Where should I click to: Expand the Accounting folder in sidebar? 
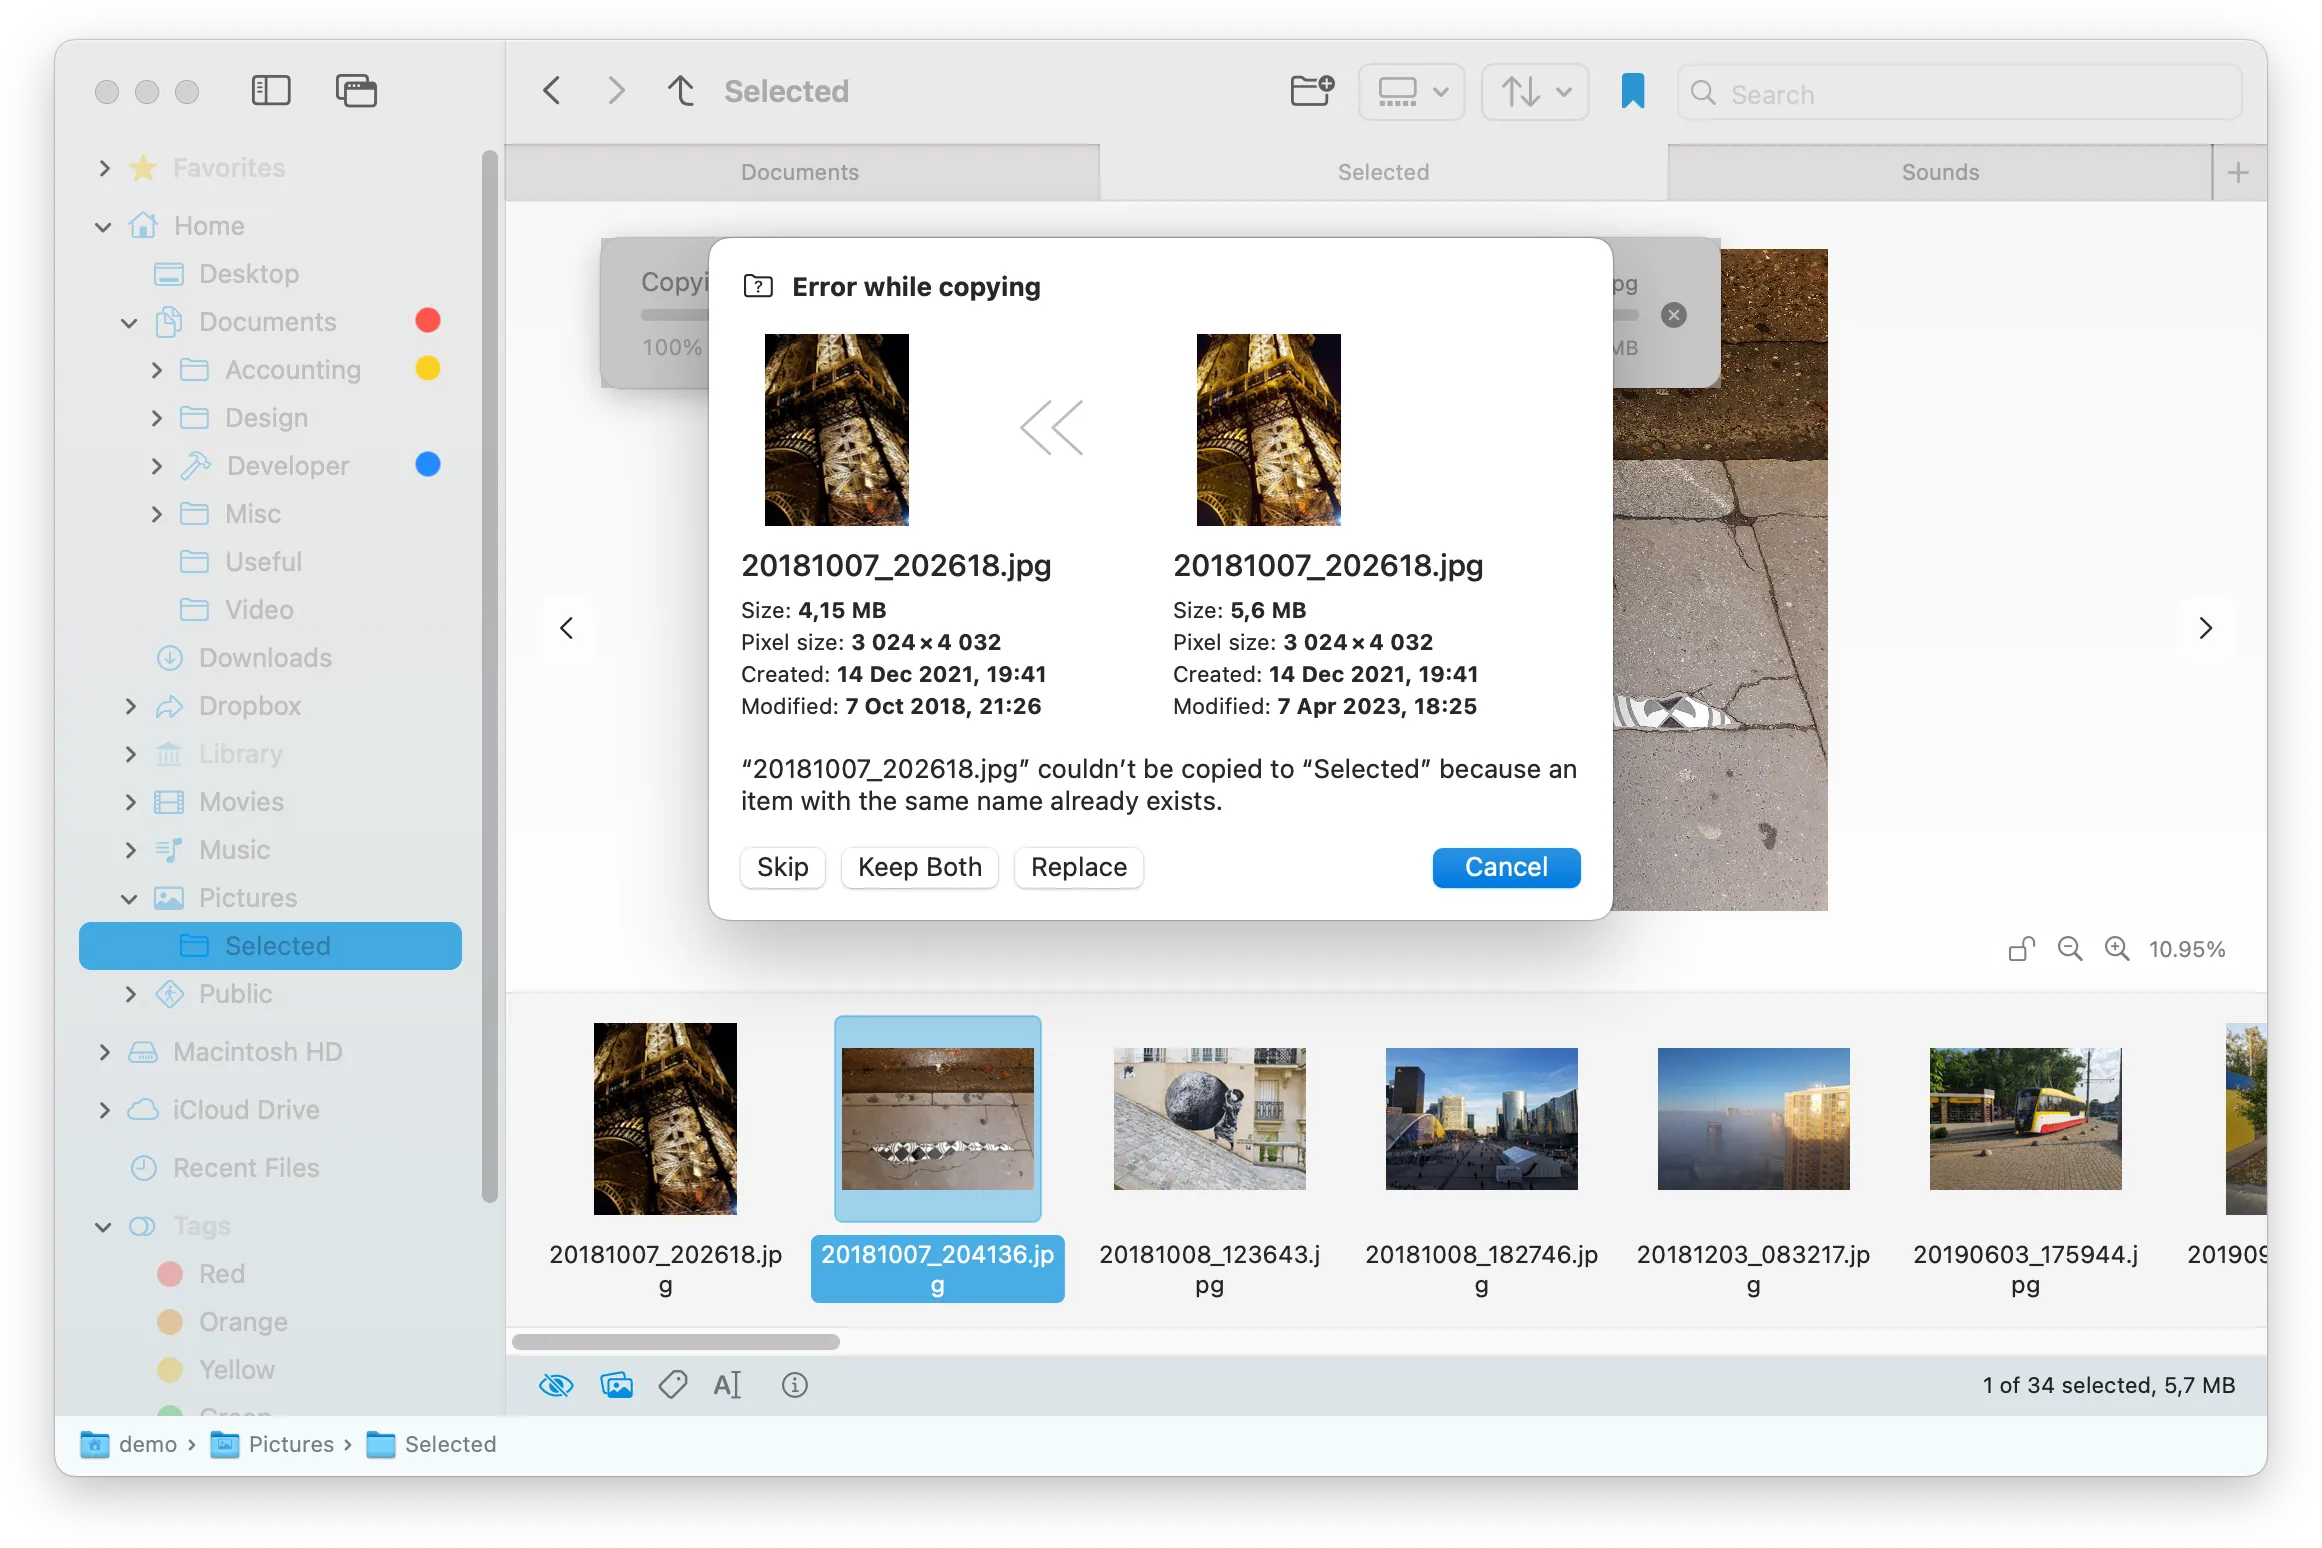(156, 370)
